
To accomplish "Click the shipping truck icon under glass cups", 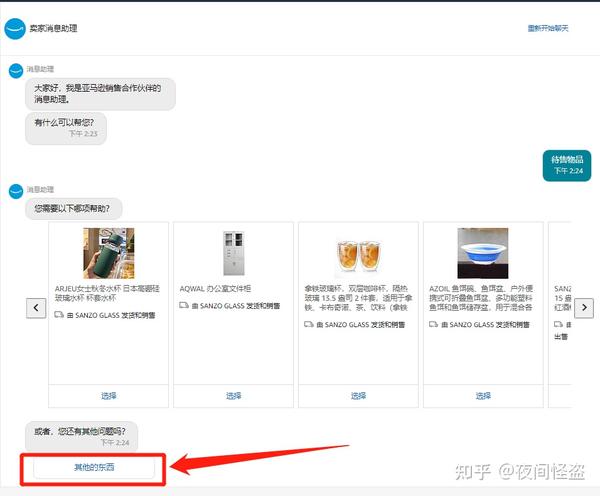I will pos(308,324).
